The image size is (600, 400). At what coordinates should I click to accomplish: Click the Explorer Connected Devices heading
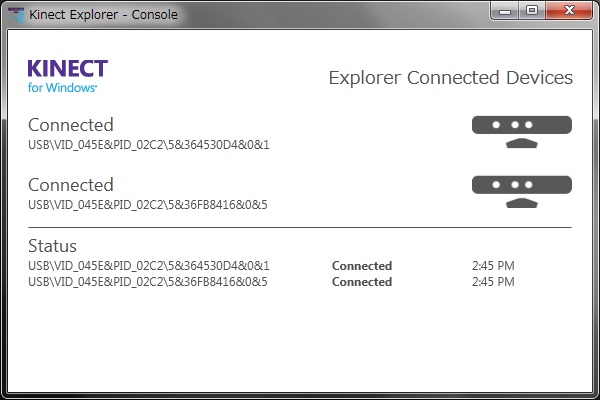click(450, 78)
